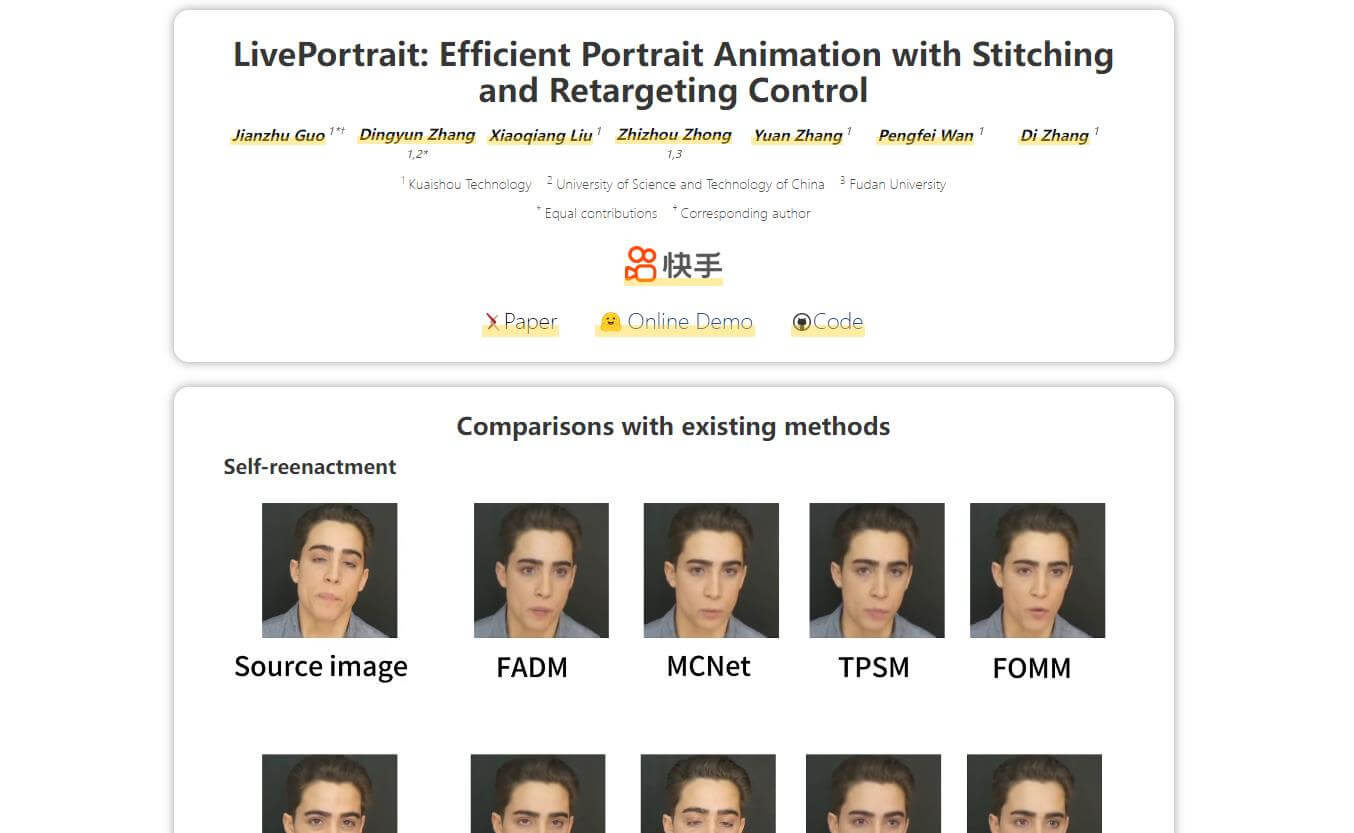The width and height of the screenshot is (1354, 833).
Task: Click the GitHub icon beside Code
Action: (801, 322)
